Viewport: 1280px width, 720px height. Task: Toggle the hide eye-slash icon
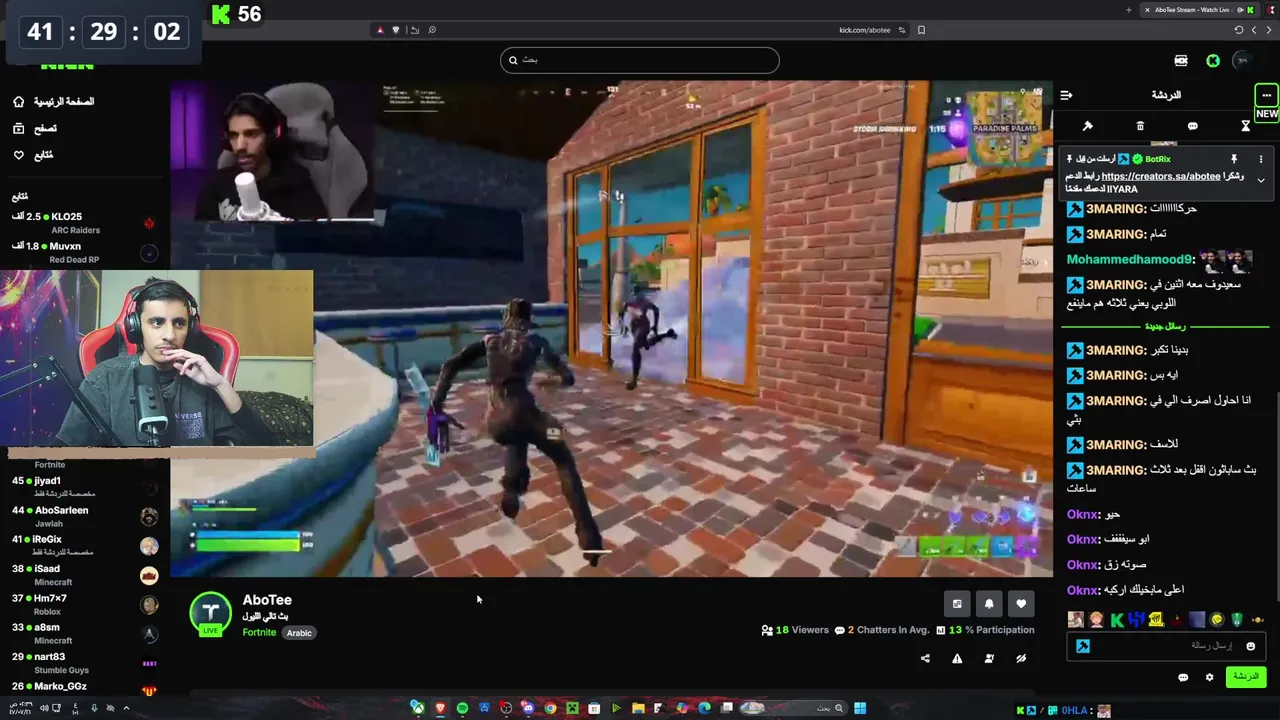(1021, 658)
